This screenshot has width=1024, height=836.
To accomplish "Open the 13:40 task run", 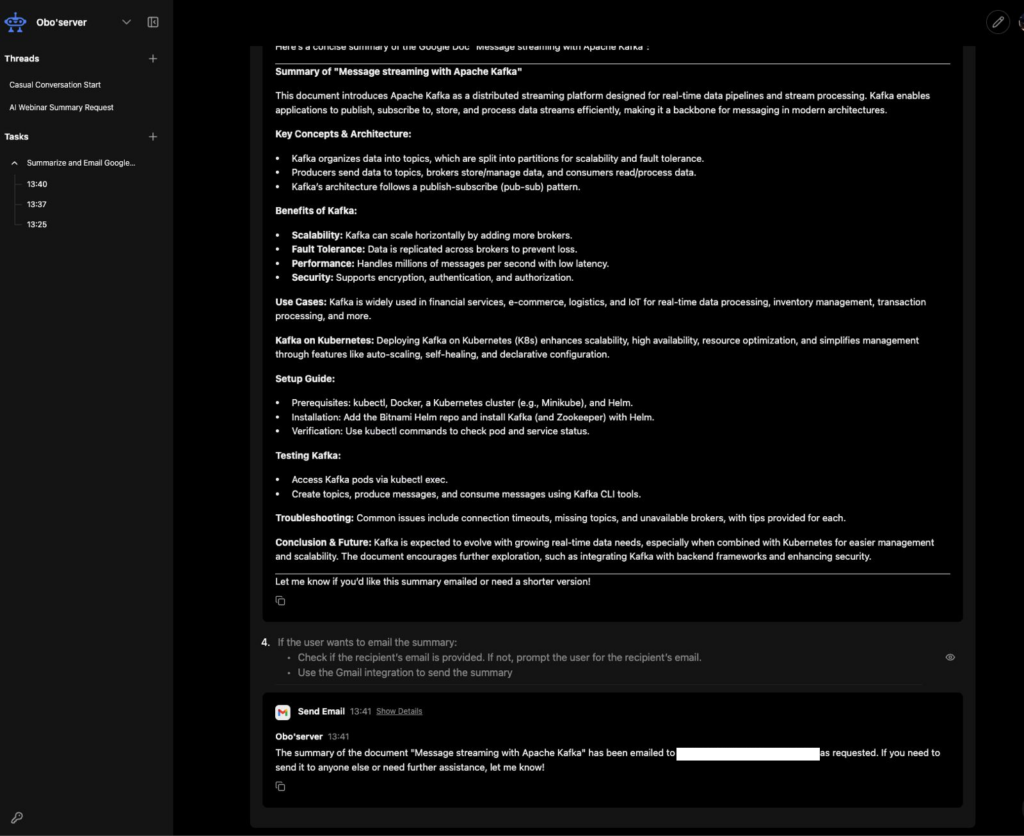I will 37,184.
